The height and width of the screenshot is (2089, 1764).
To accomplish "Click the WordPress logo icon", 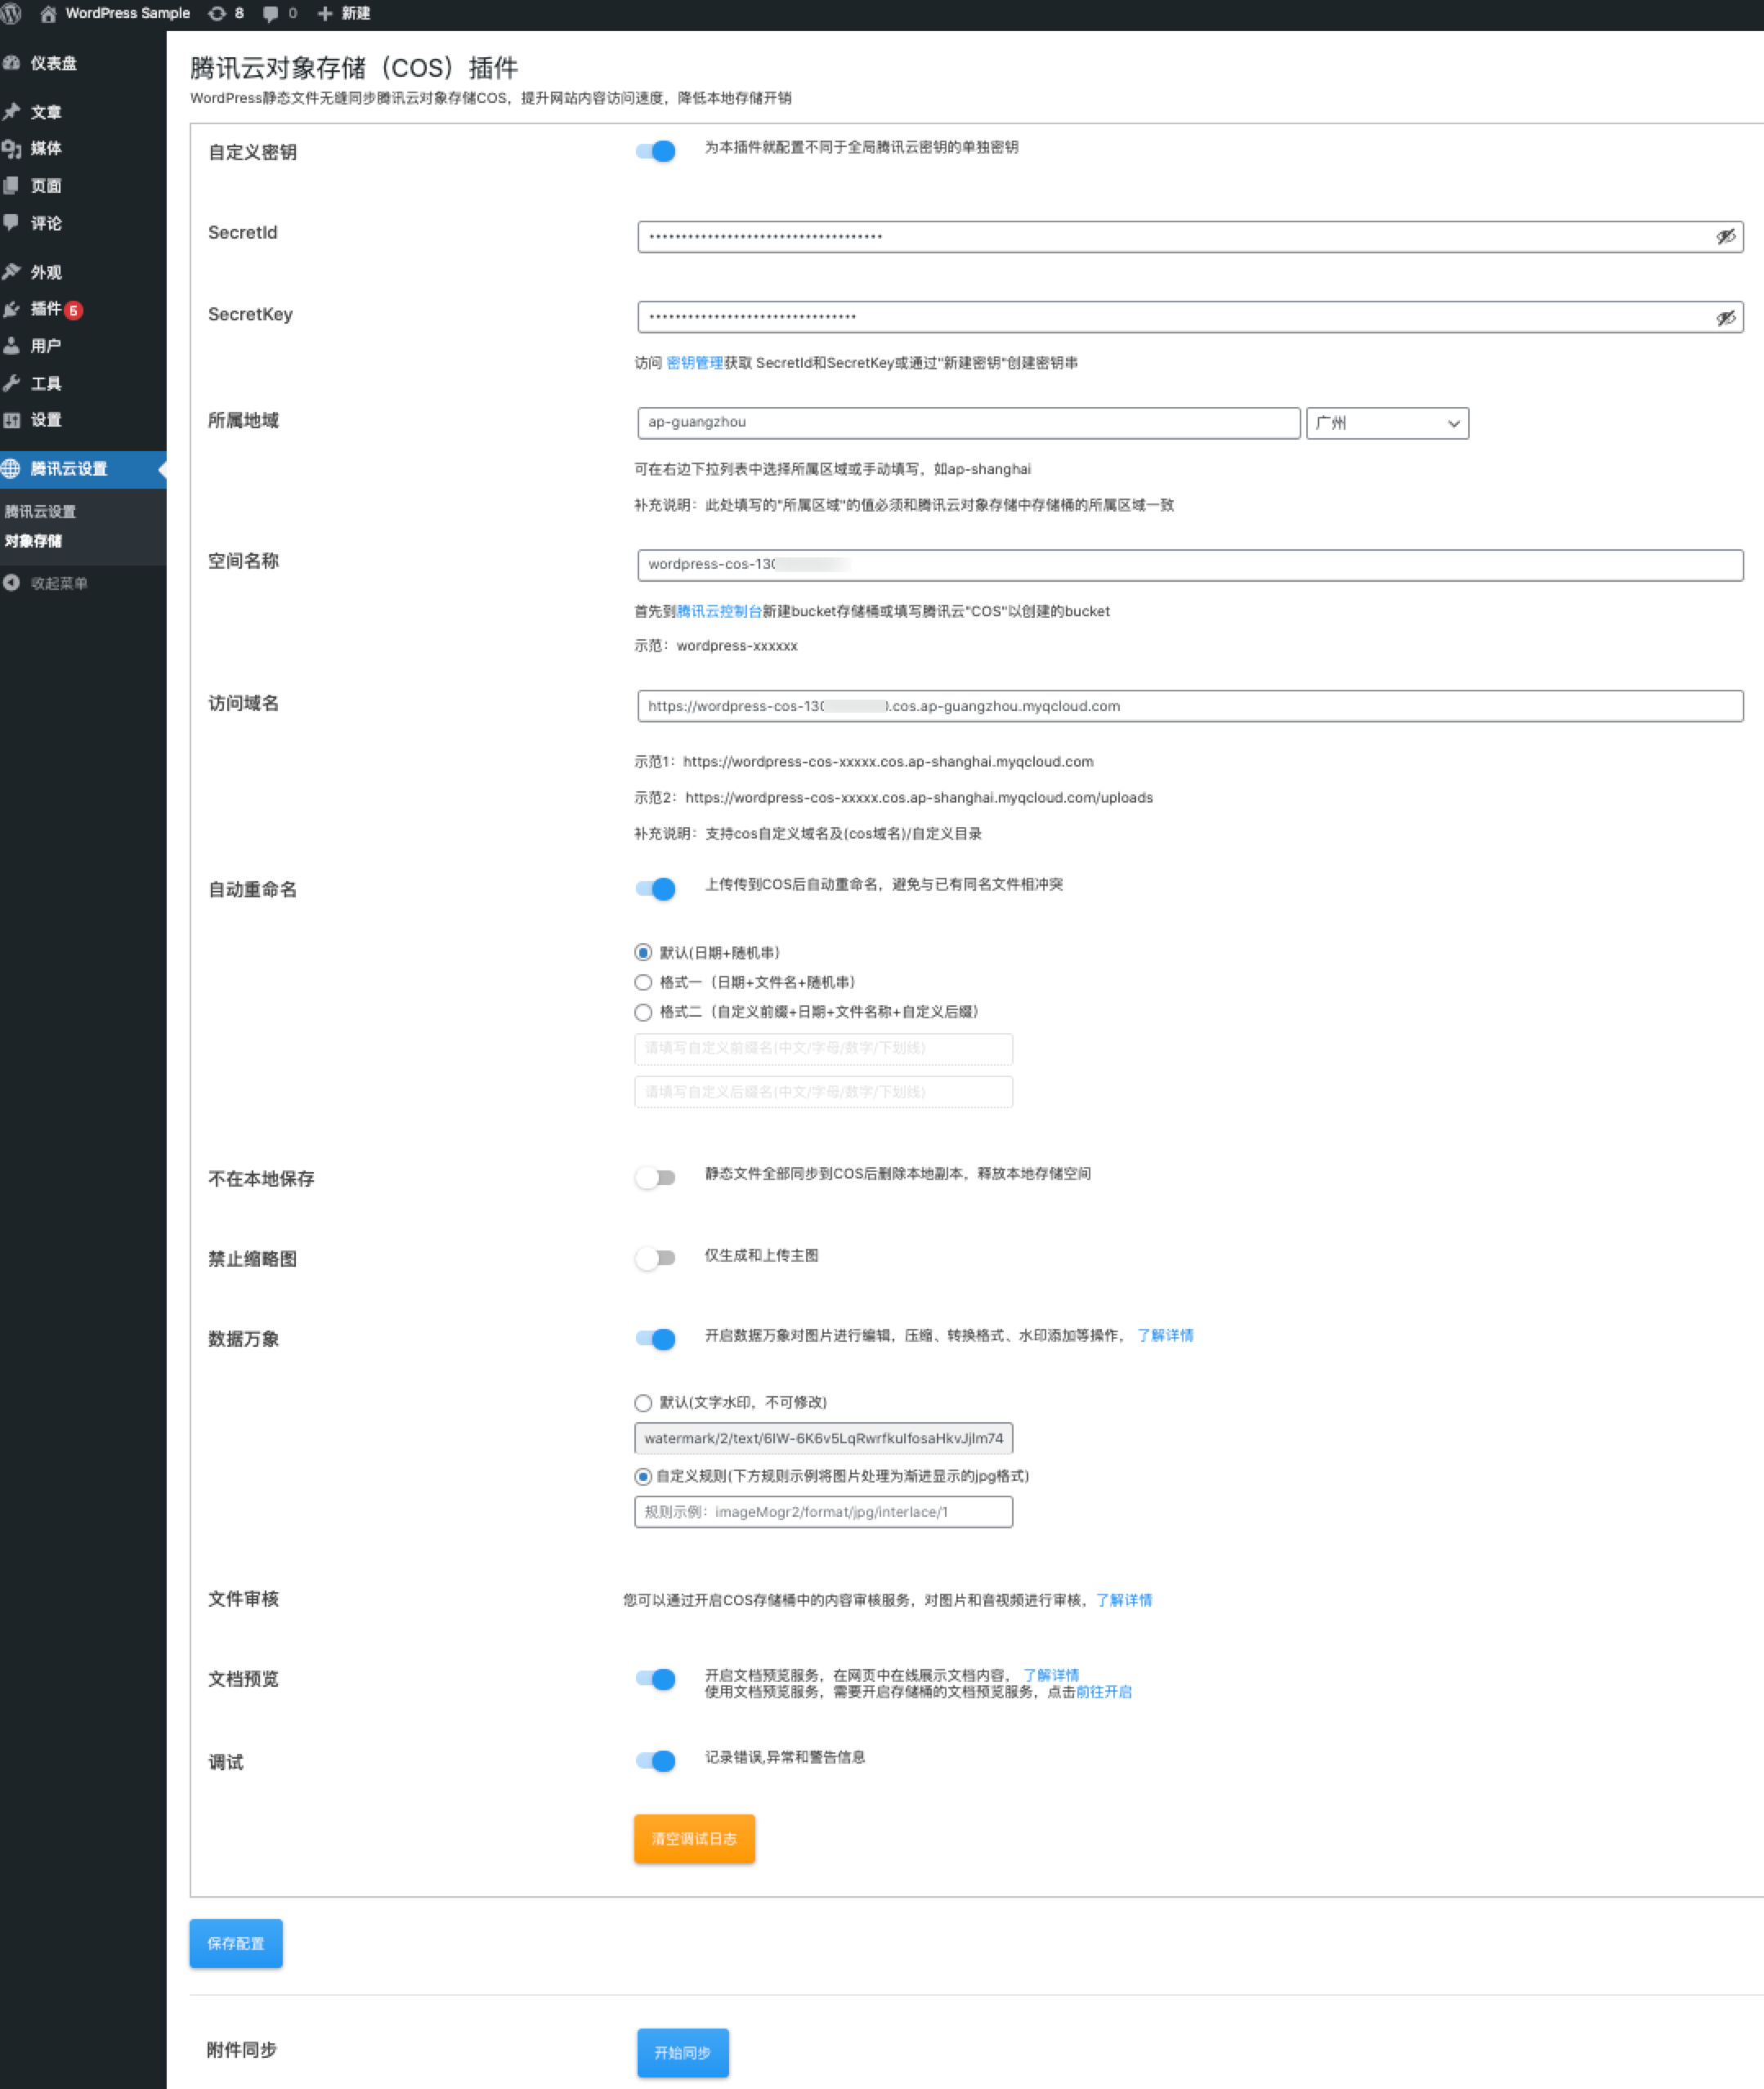I will (10, 14).
